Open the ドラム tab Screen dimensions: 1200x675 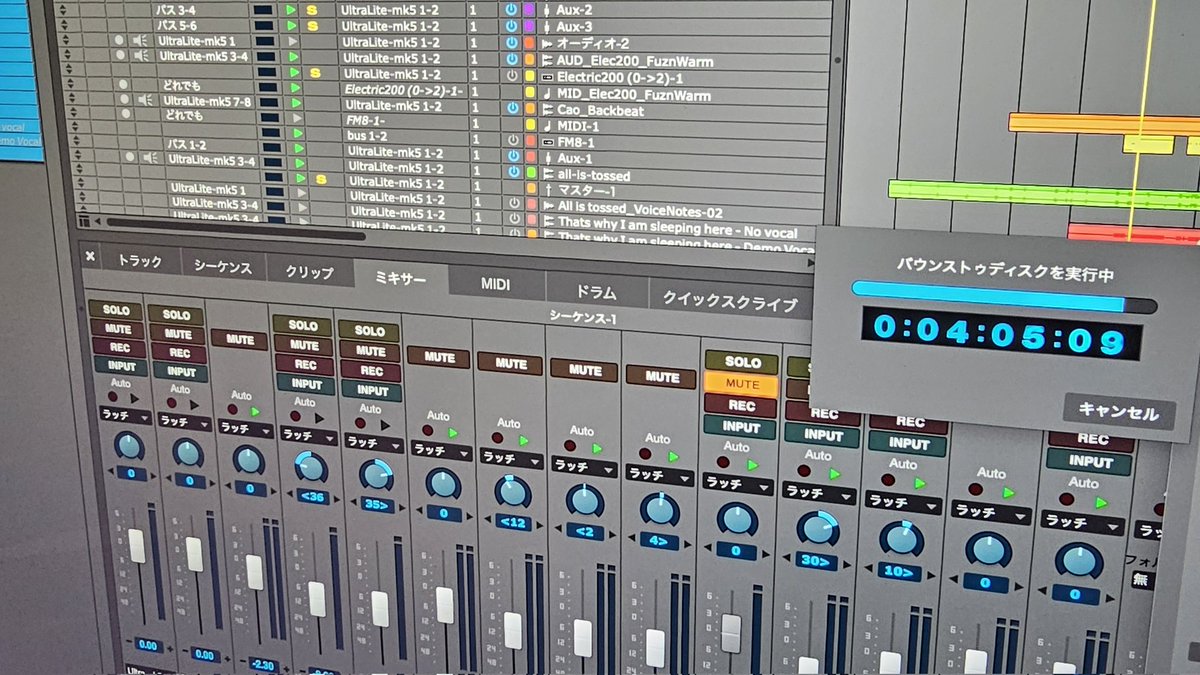(x=596, y=291)
